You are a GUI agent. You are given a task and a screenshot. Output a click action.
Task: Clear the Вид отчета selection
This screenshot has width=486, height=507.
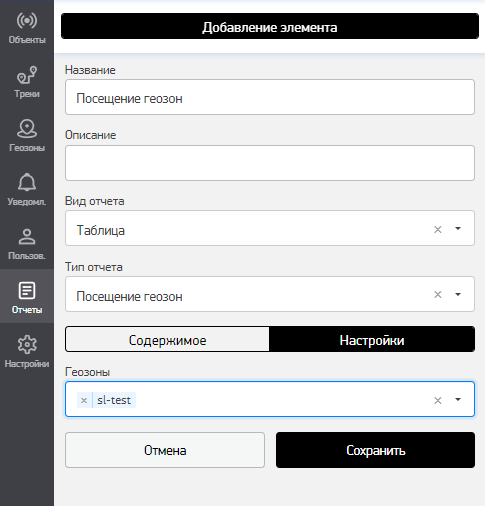click(x=437, y=229)
